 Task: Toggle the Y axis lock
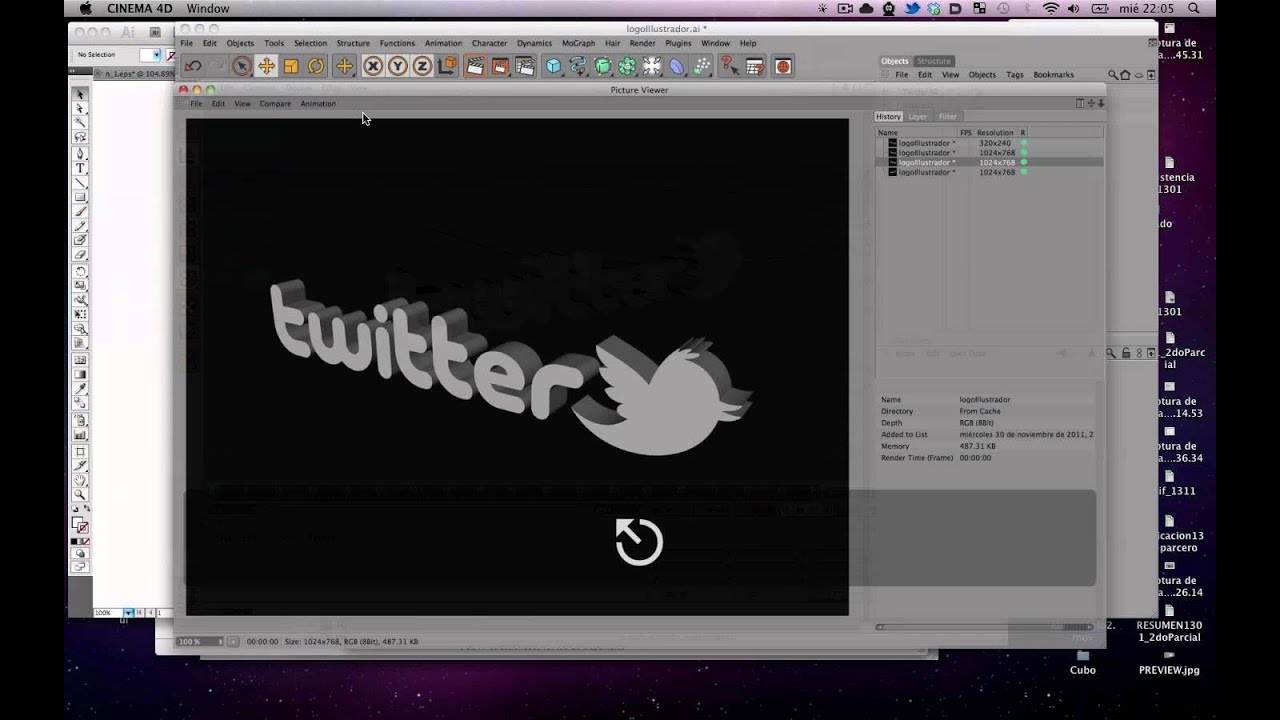(397, 67)
